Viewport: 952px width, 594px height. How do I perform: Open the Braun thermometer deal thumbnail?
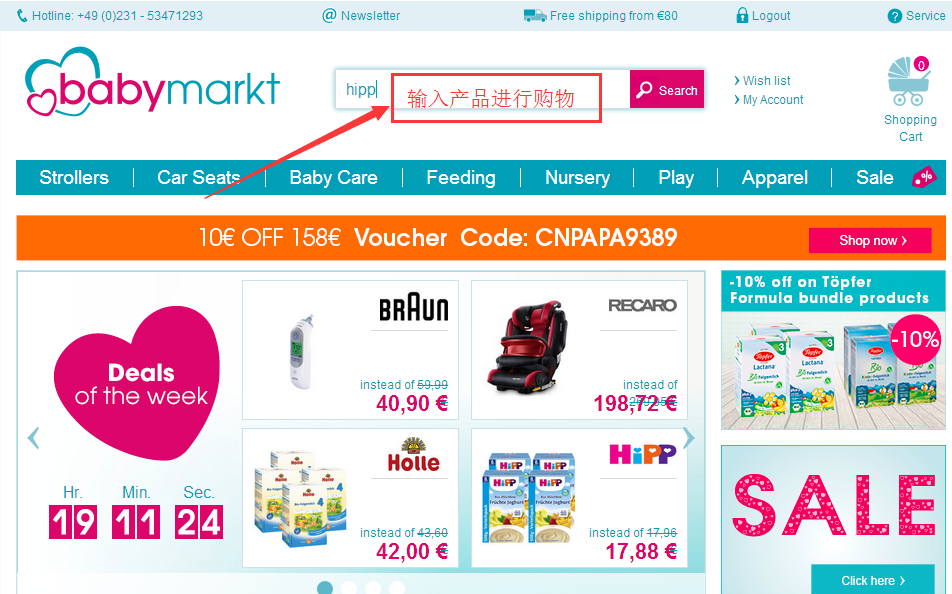tap(350, 350)
